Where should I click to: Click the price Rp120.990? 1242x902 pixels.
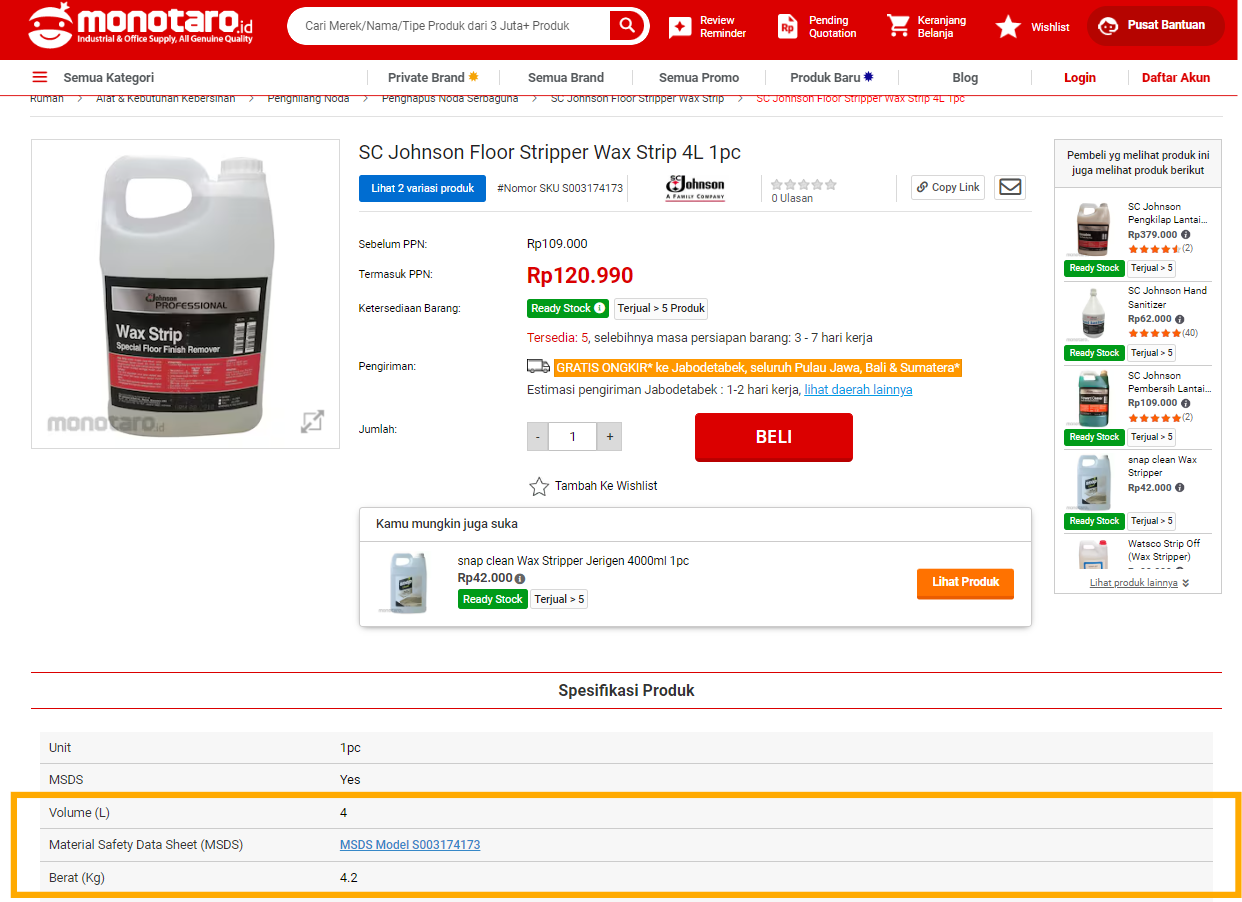tap(580, 276)
